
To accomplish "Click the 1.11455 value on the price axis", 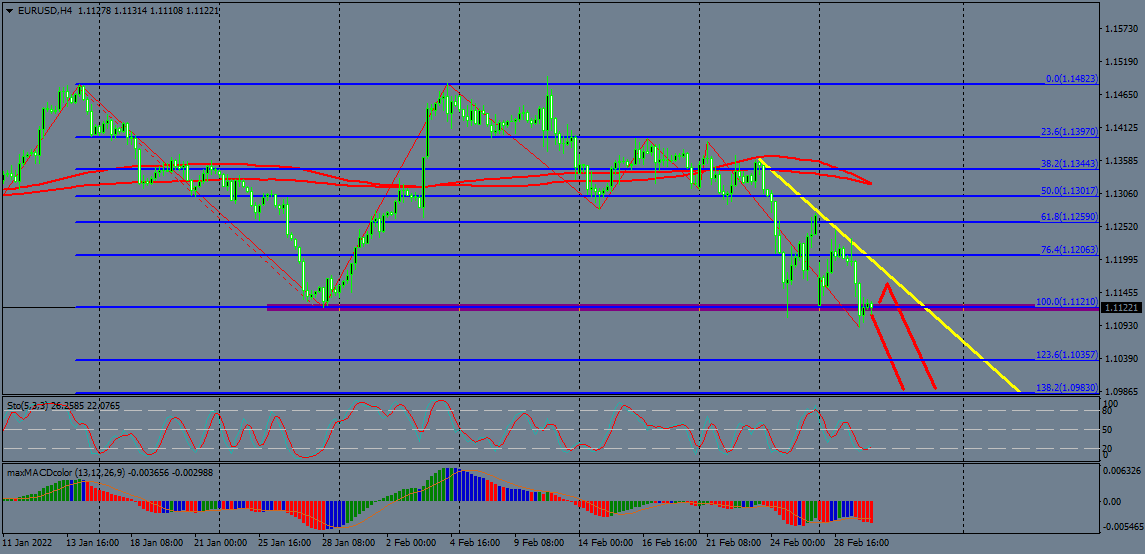I will pyautogui.click(x=1124, y=293).
